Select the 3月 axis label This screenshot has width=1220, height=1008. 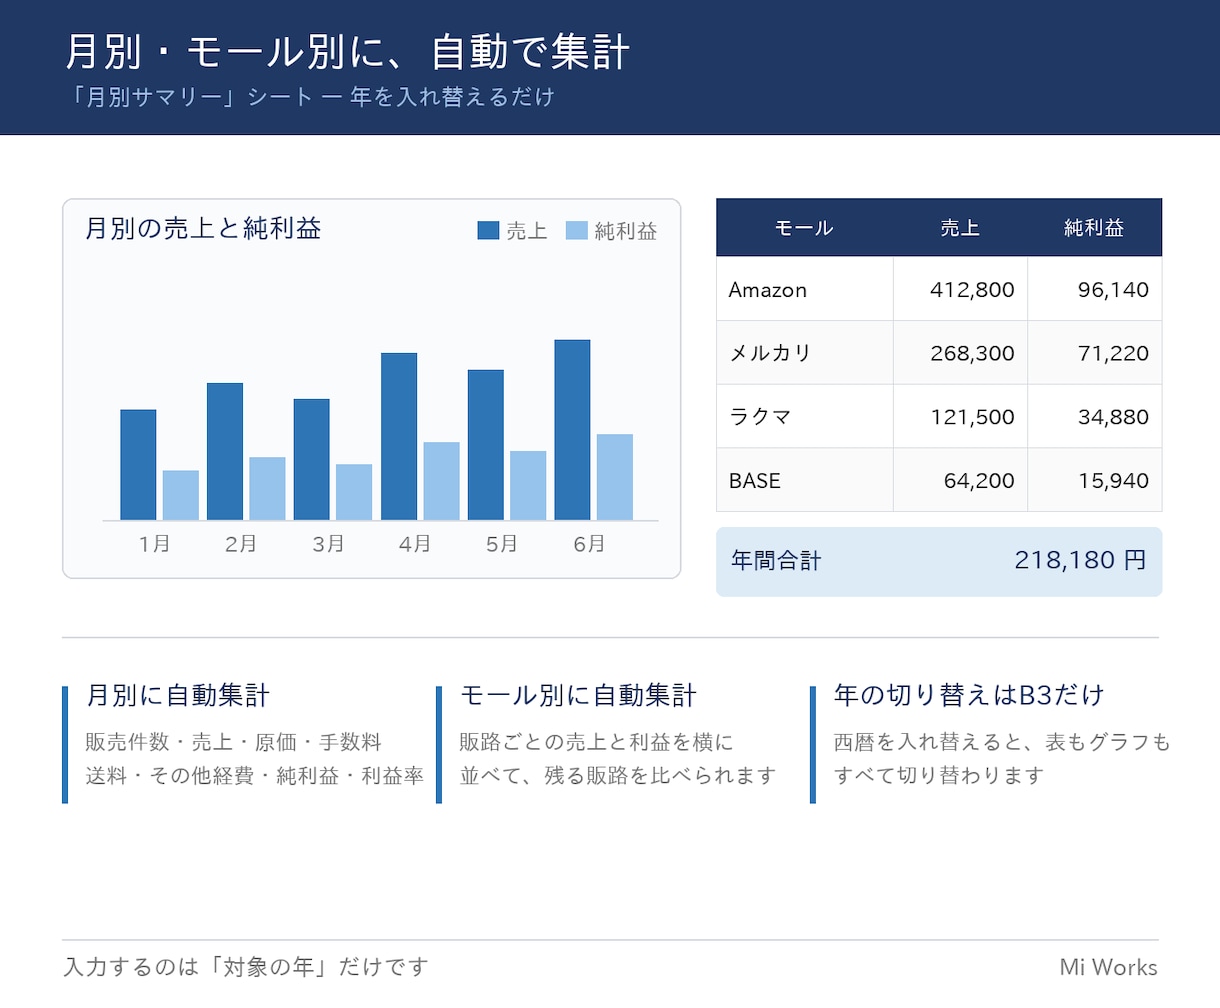328,544
